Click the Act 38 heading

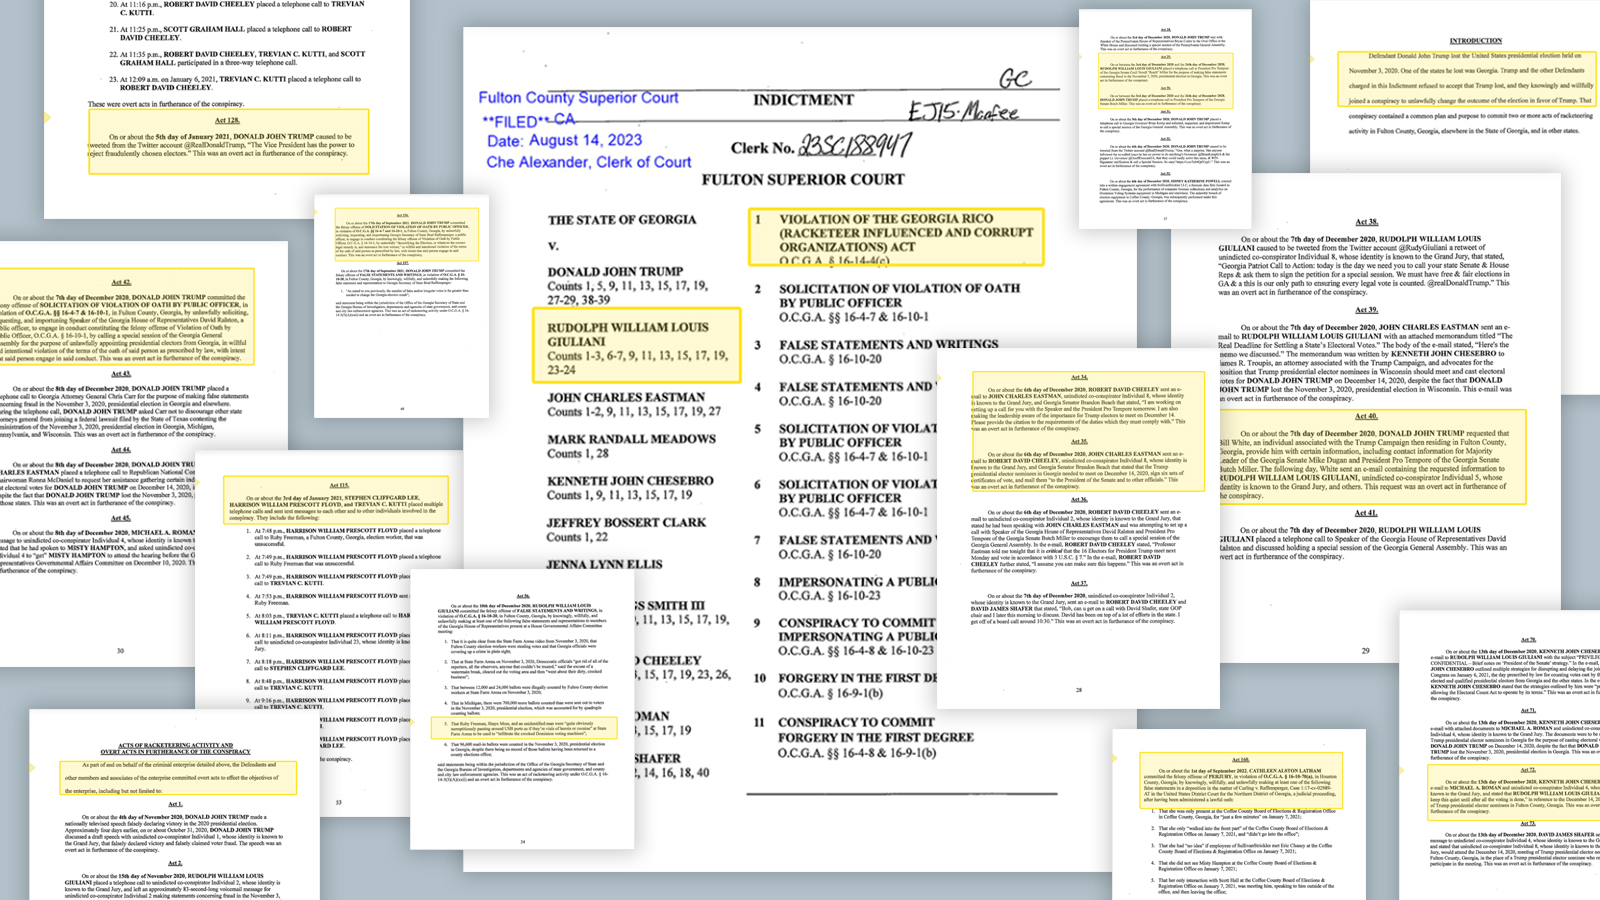tap(1366, 222)
